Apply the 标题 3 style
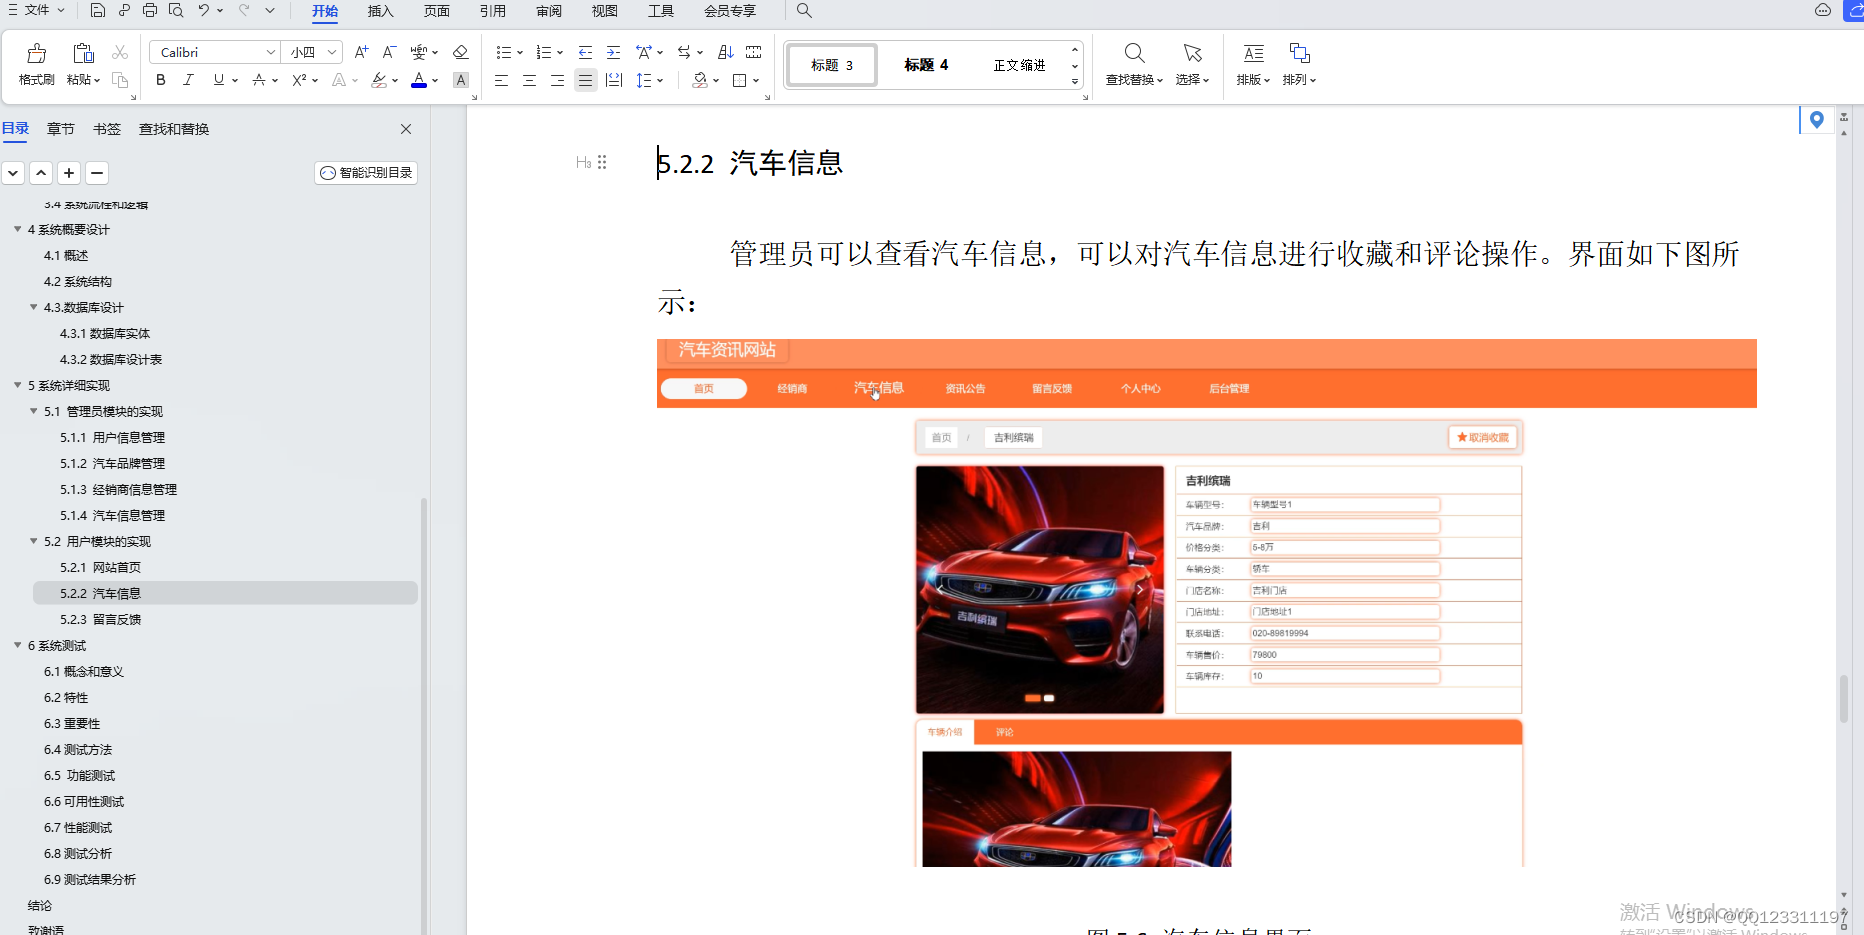The width and height of the screenshot is (1864, 935). pyautogui.click(x=832, y=65)
